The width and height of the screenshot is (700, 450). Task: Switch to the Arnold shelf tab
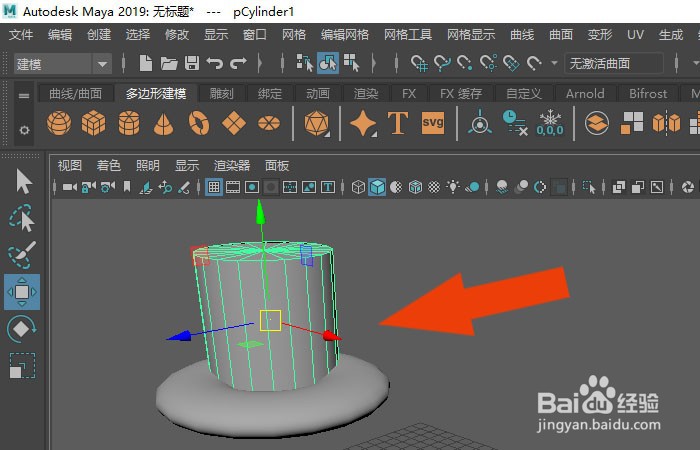coord(585,94)
